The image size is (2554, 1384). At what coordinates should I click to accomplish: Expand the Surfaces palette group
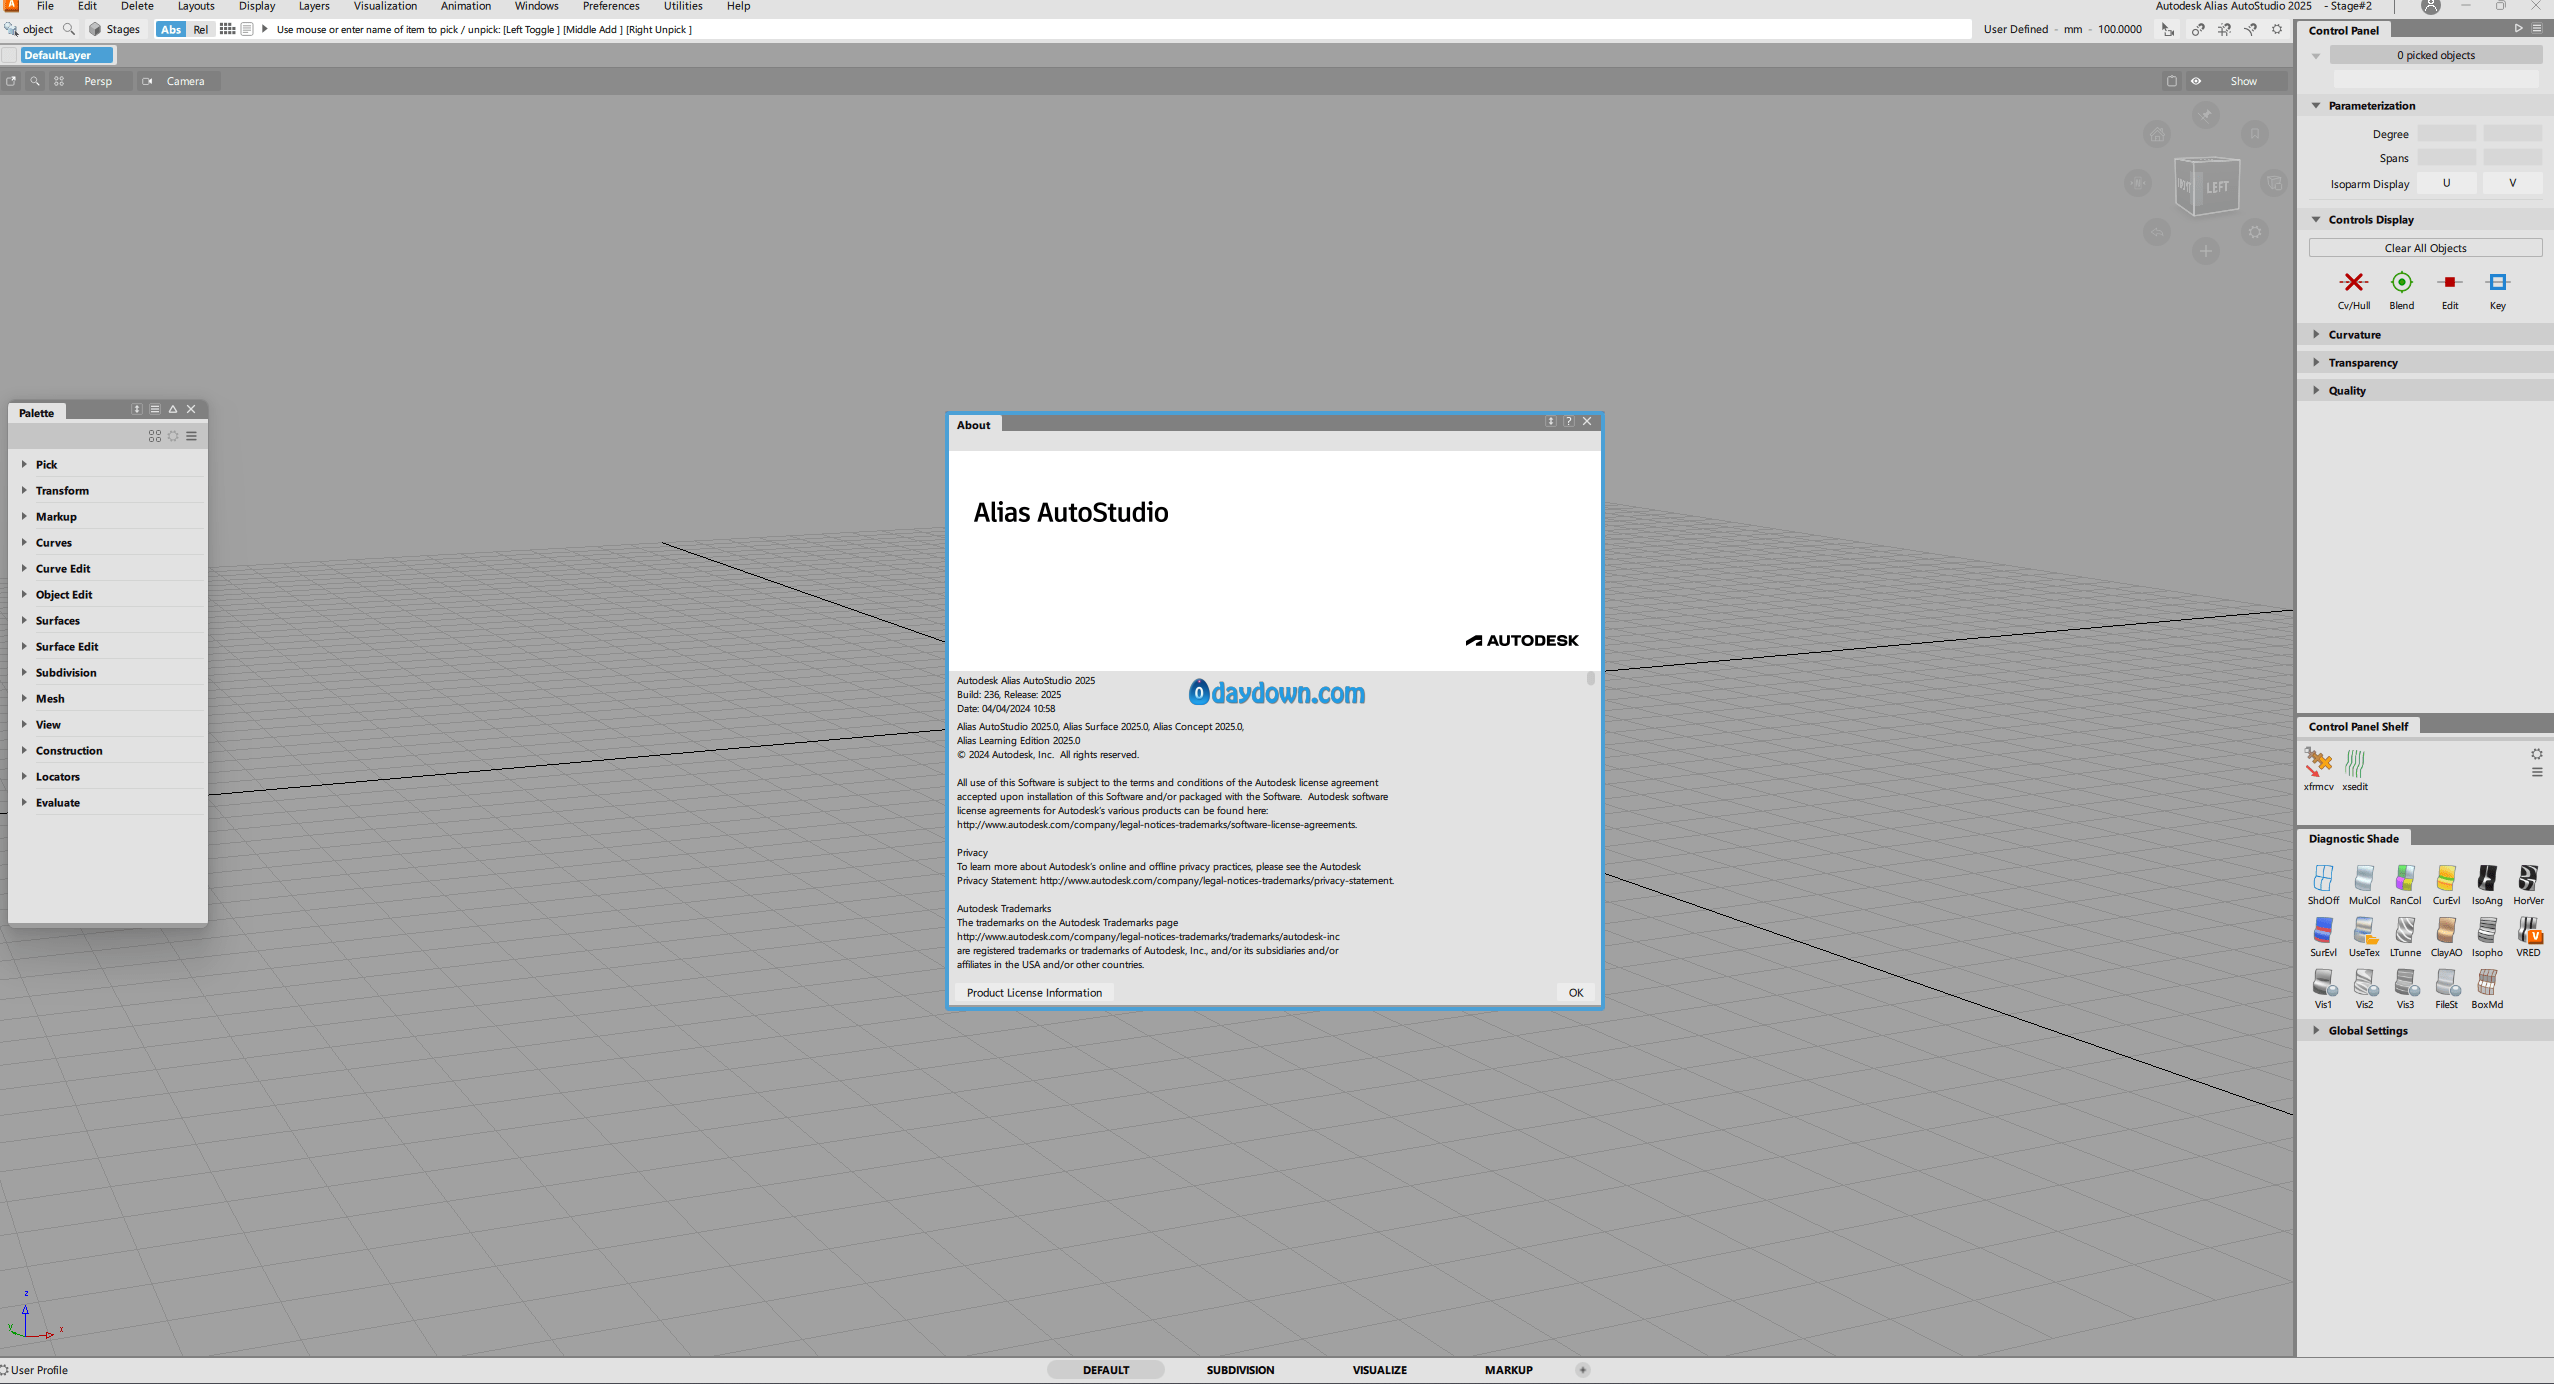coord(57,621)
